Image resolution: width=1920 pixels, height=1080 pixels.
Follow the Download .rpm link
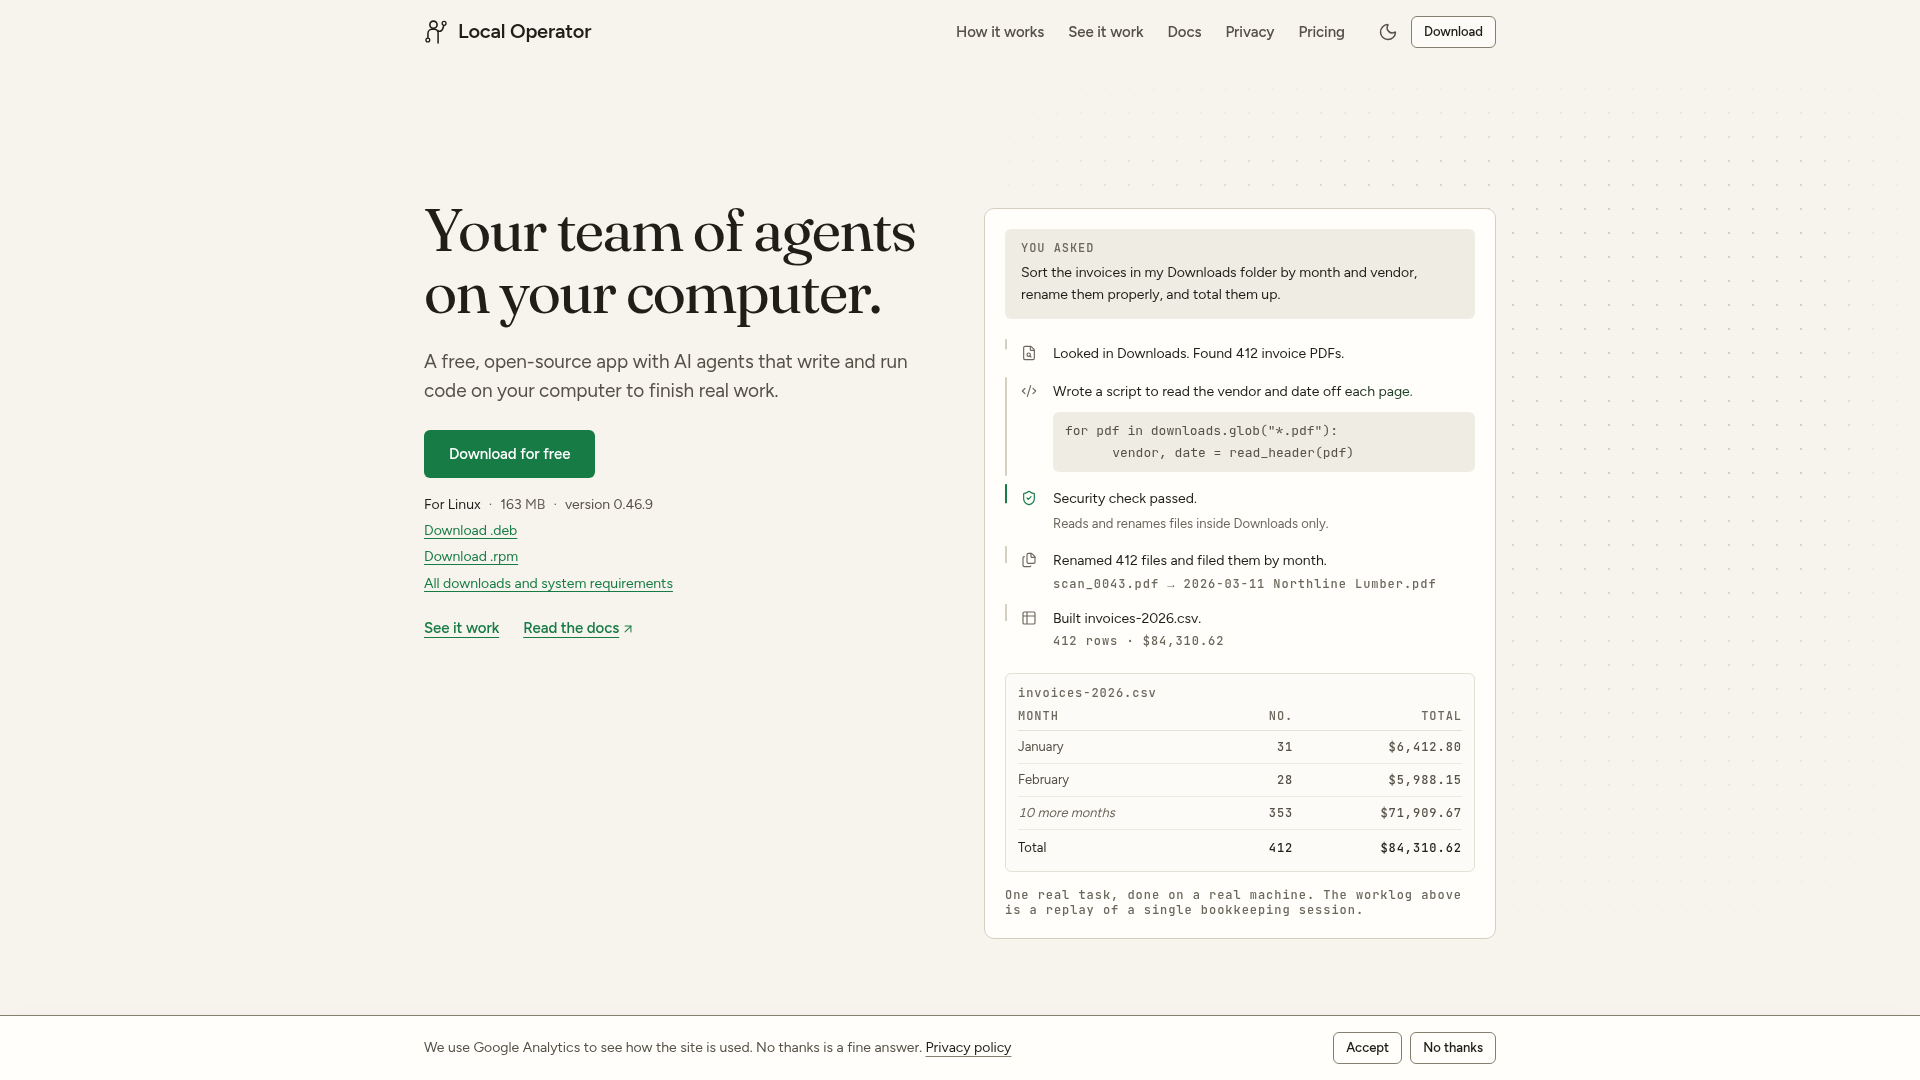click(x=471, y=557)
